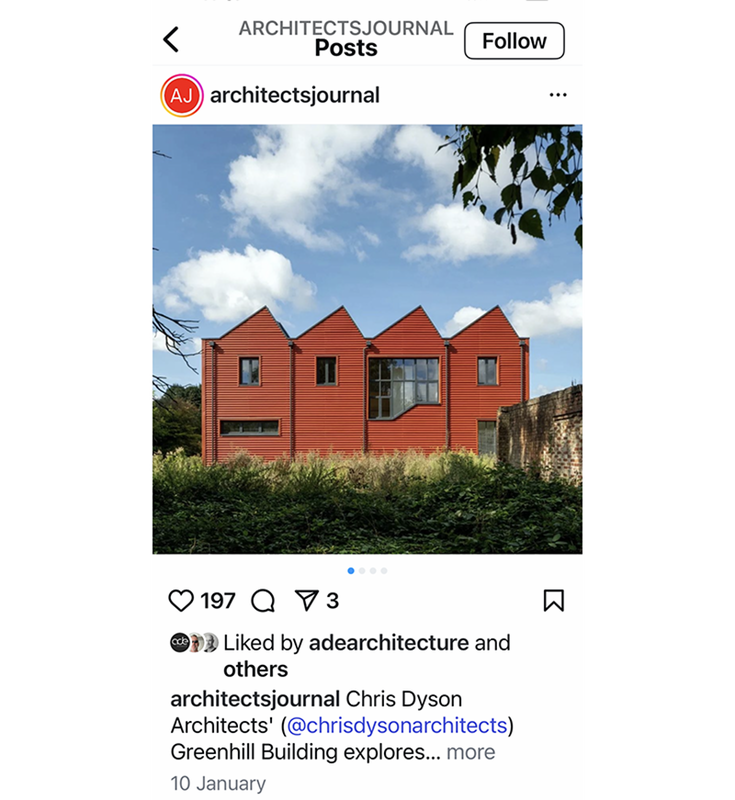Viewport: 735px width, 800px height.
Task: View likers' profile avatars
Action: pyautogui.click(x=194, y=642)
